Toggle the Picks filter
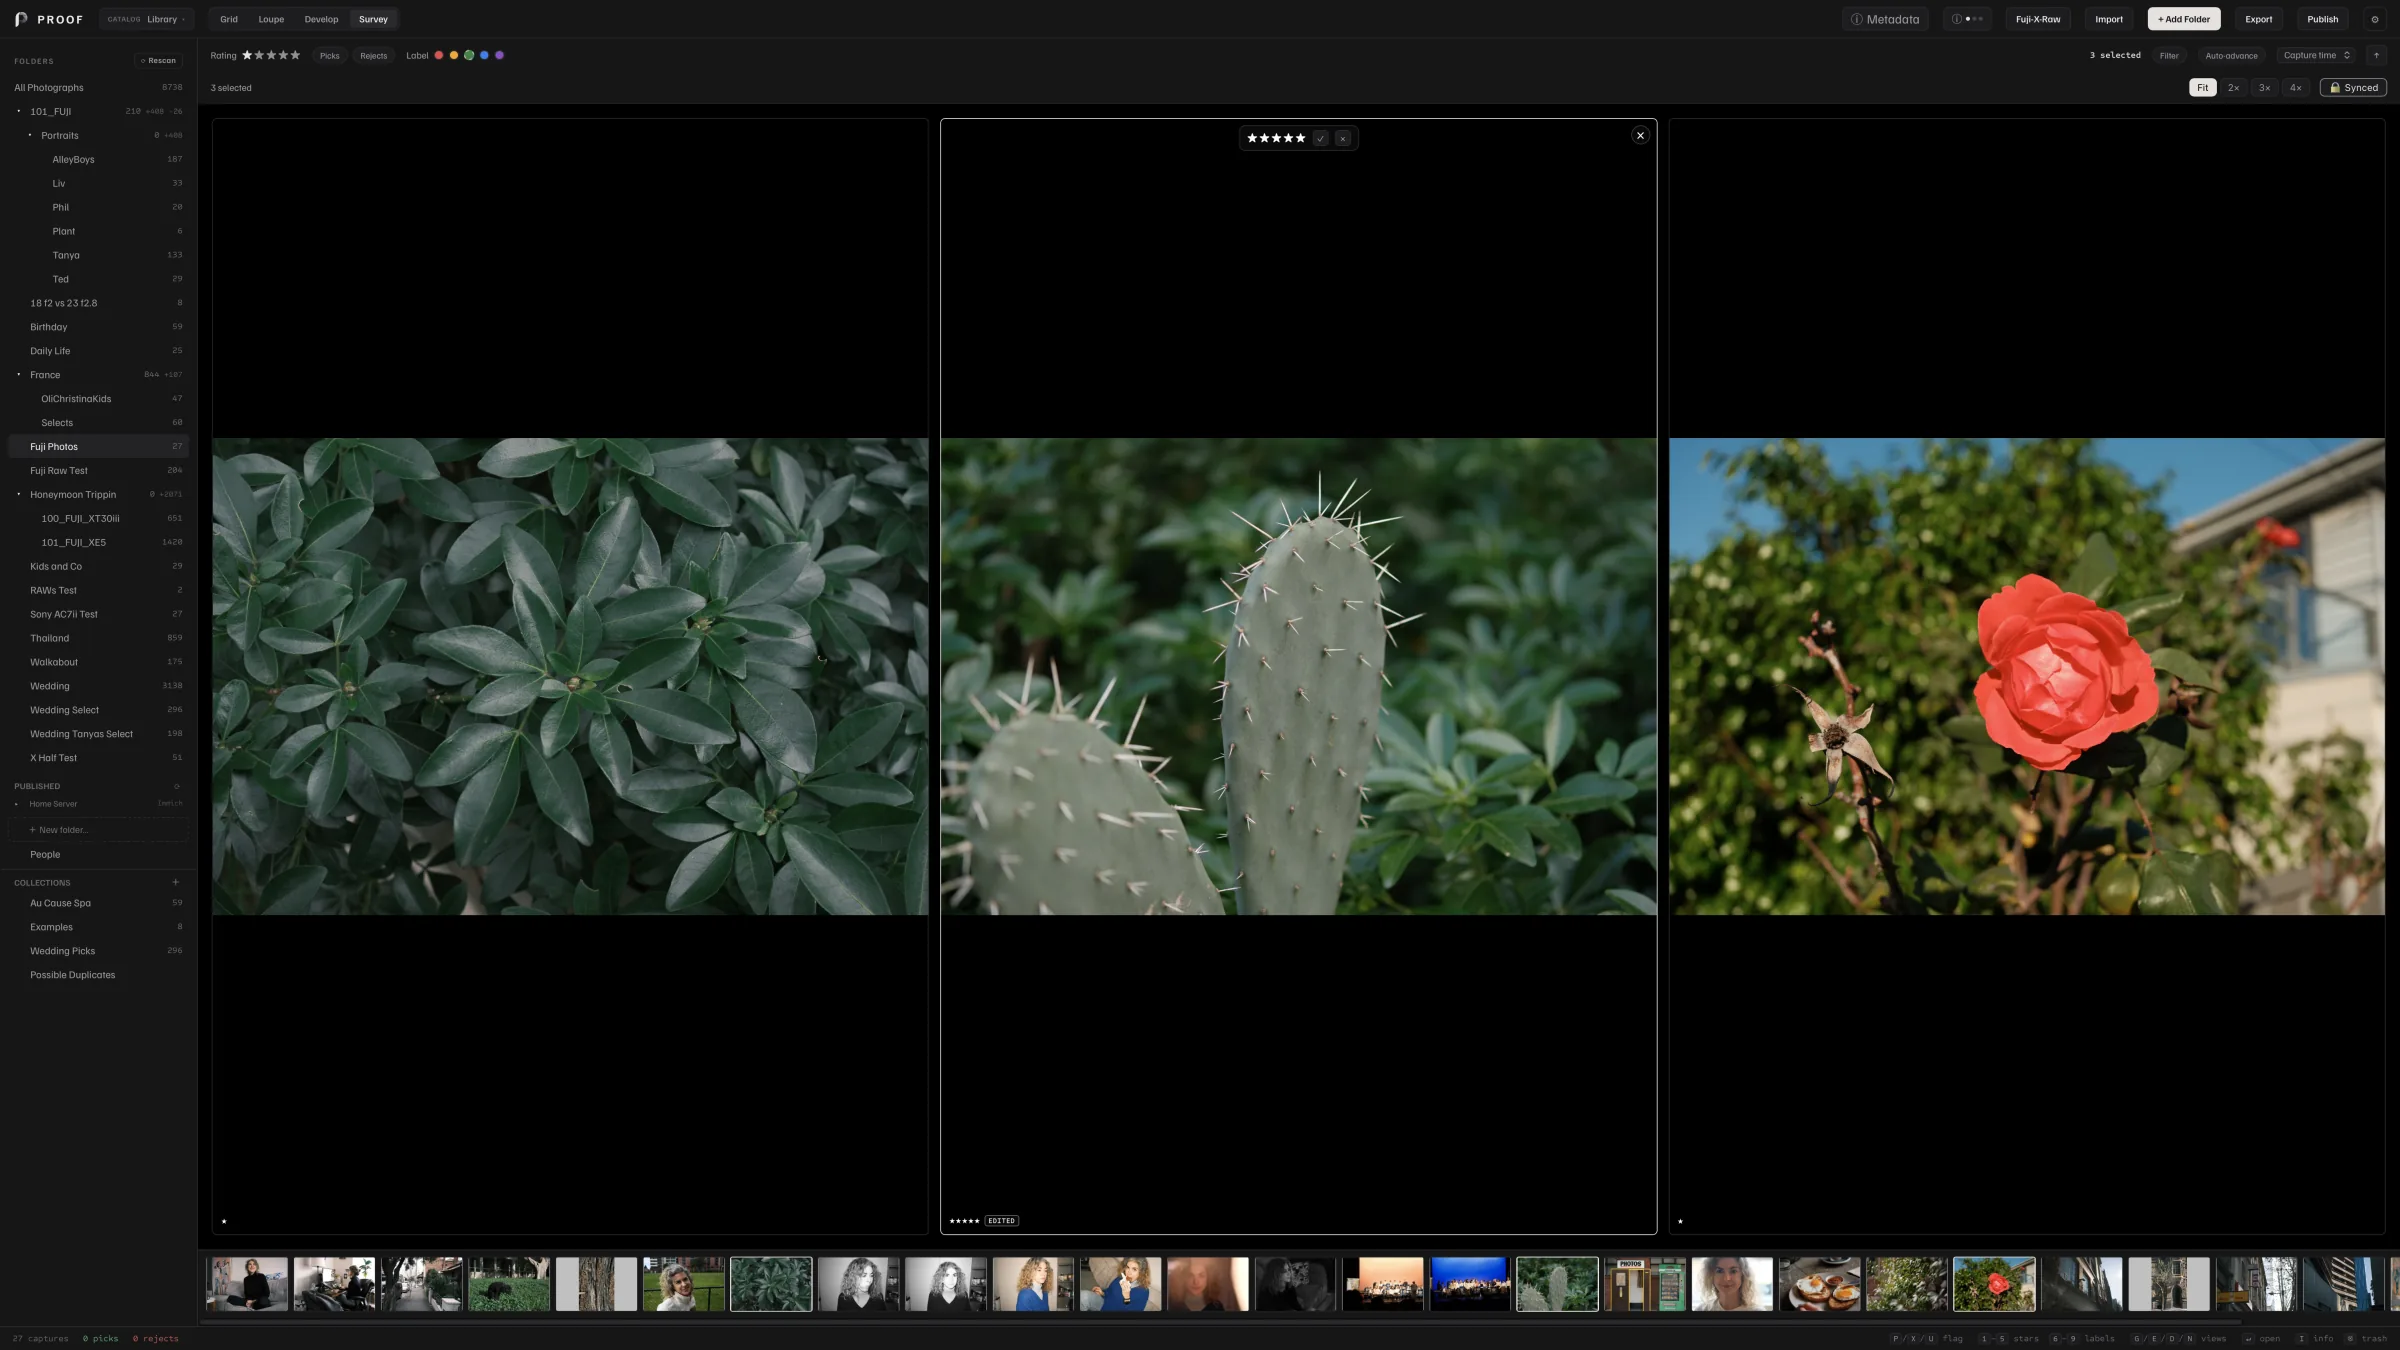 click(x=330, y=55)
